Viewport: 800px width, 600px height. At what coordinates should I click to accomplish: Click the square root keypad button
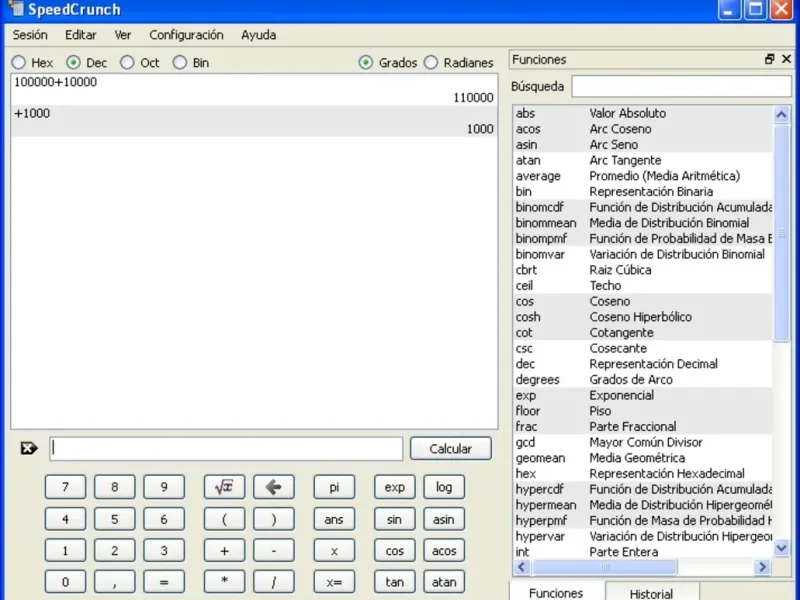pos(224,487)
